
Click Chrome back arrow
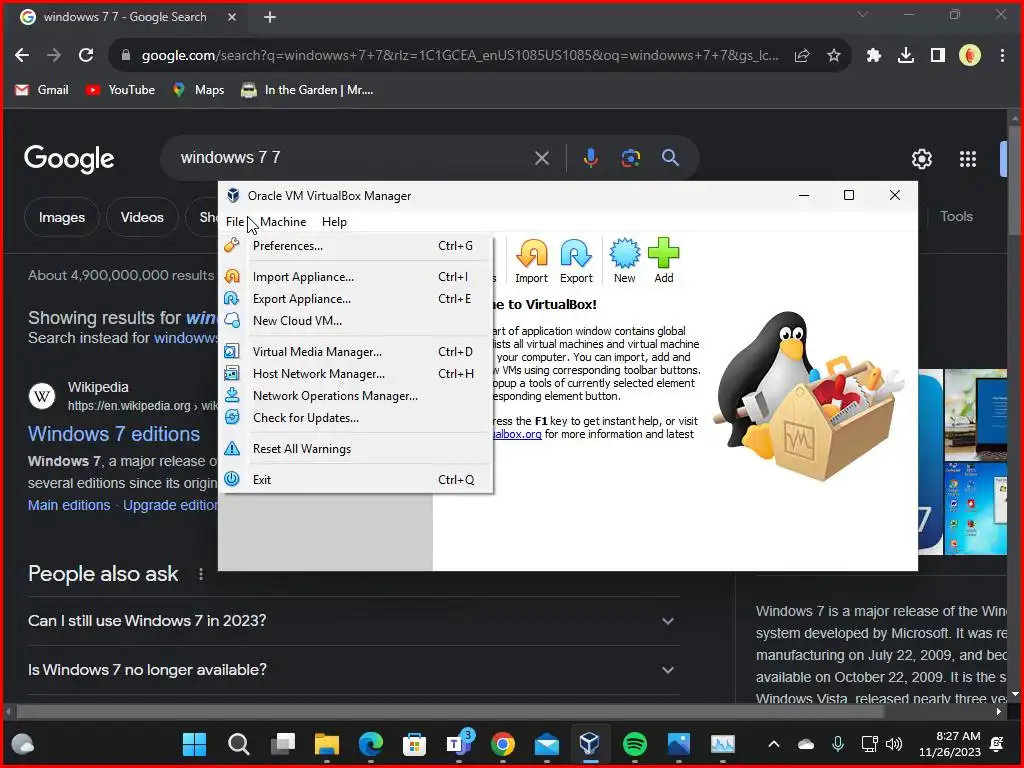(22, 56)
